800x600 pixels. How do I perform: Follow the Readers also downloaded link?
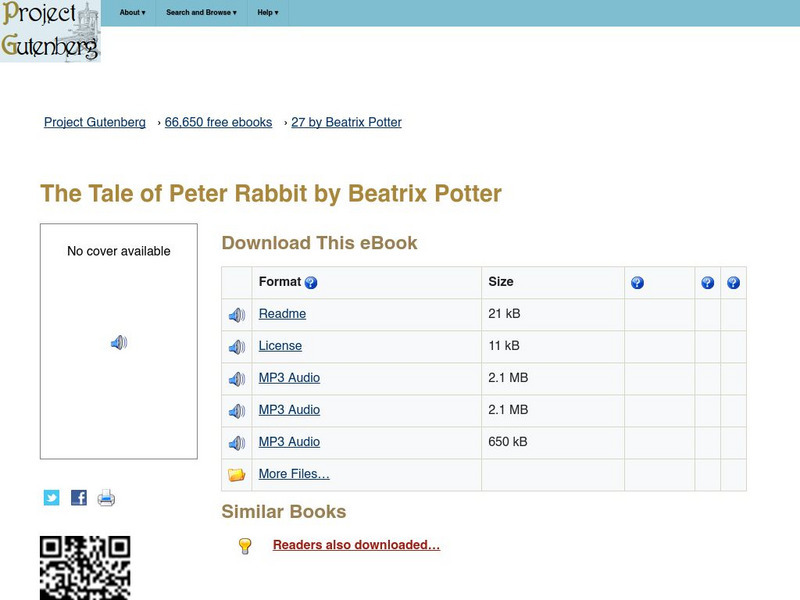point(357,545)
